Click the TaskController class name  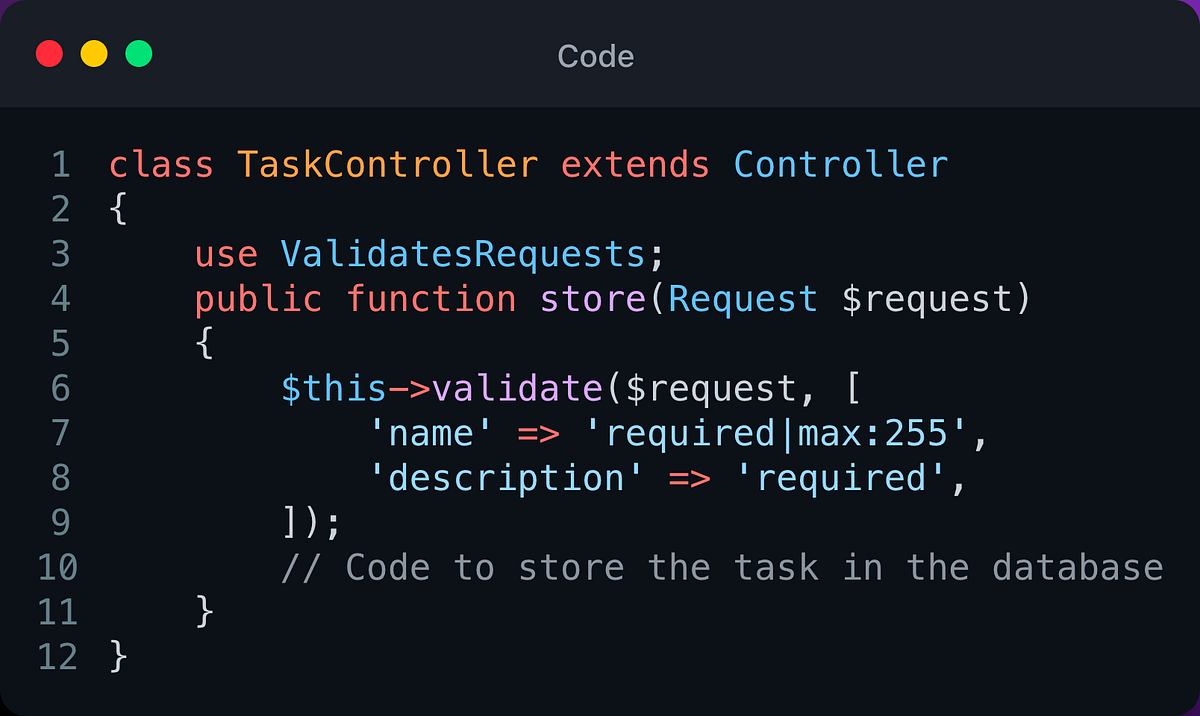point(388,164)
